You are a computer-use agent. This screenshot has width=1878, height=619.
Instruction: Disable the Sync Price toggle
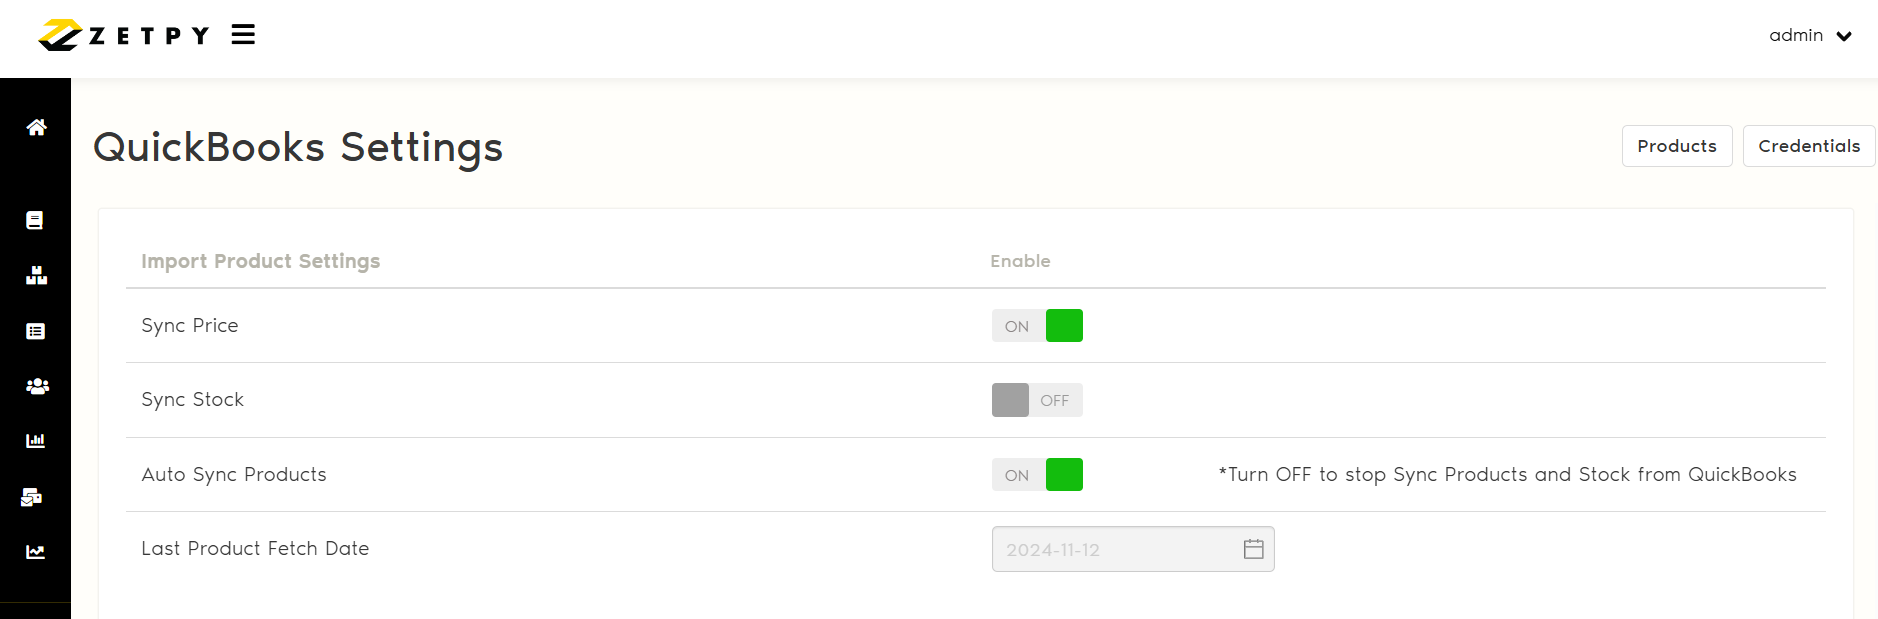1037,326
